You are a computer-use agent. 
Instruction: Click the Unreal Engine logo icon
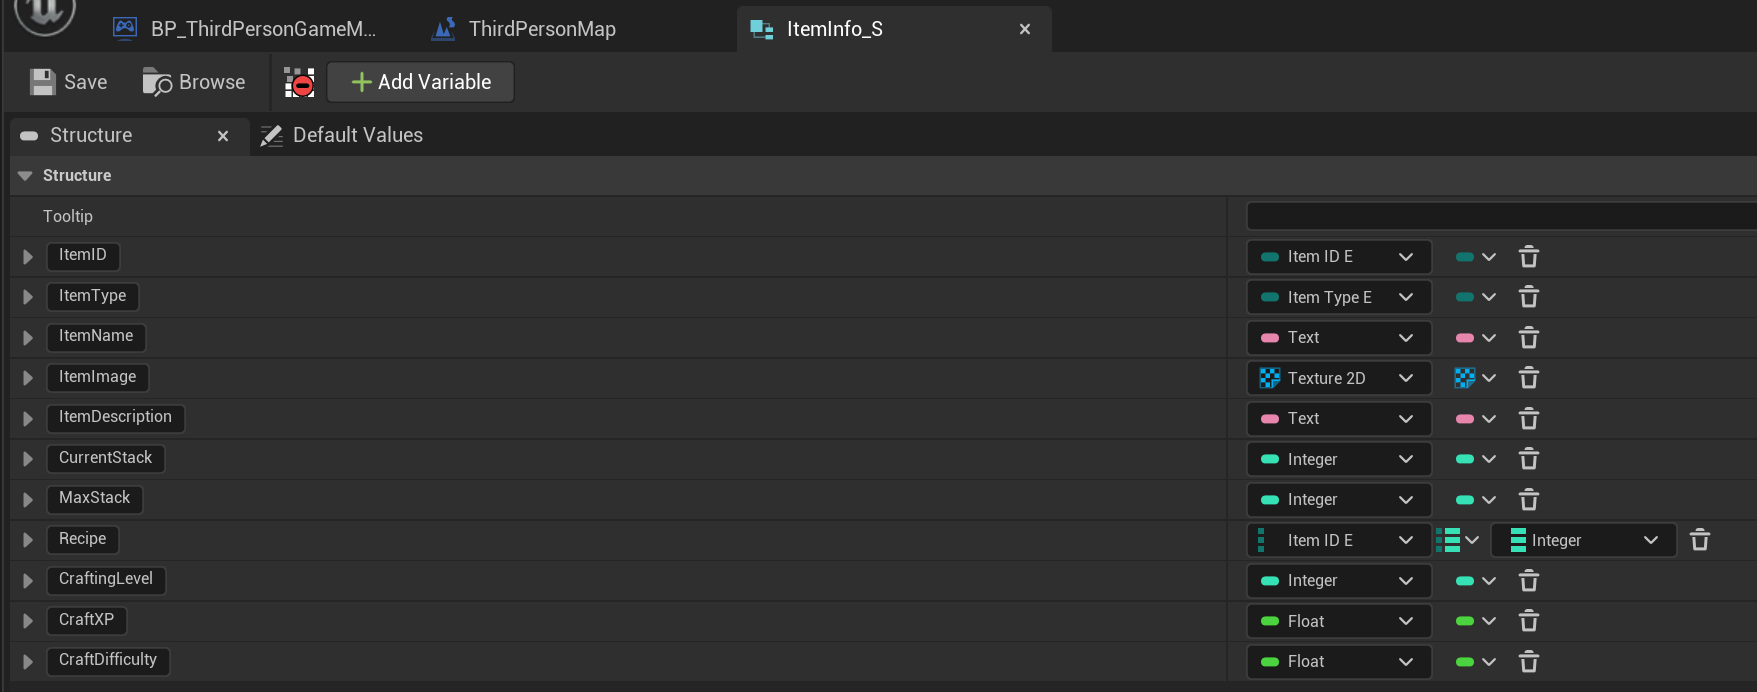coord(45,14)
